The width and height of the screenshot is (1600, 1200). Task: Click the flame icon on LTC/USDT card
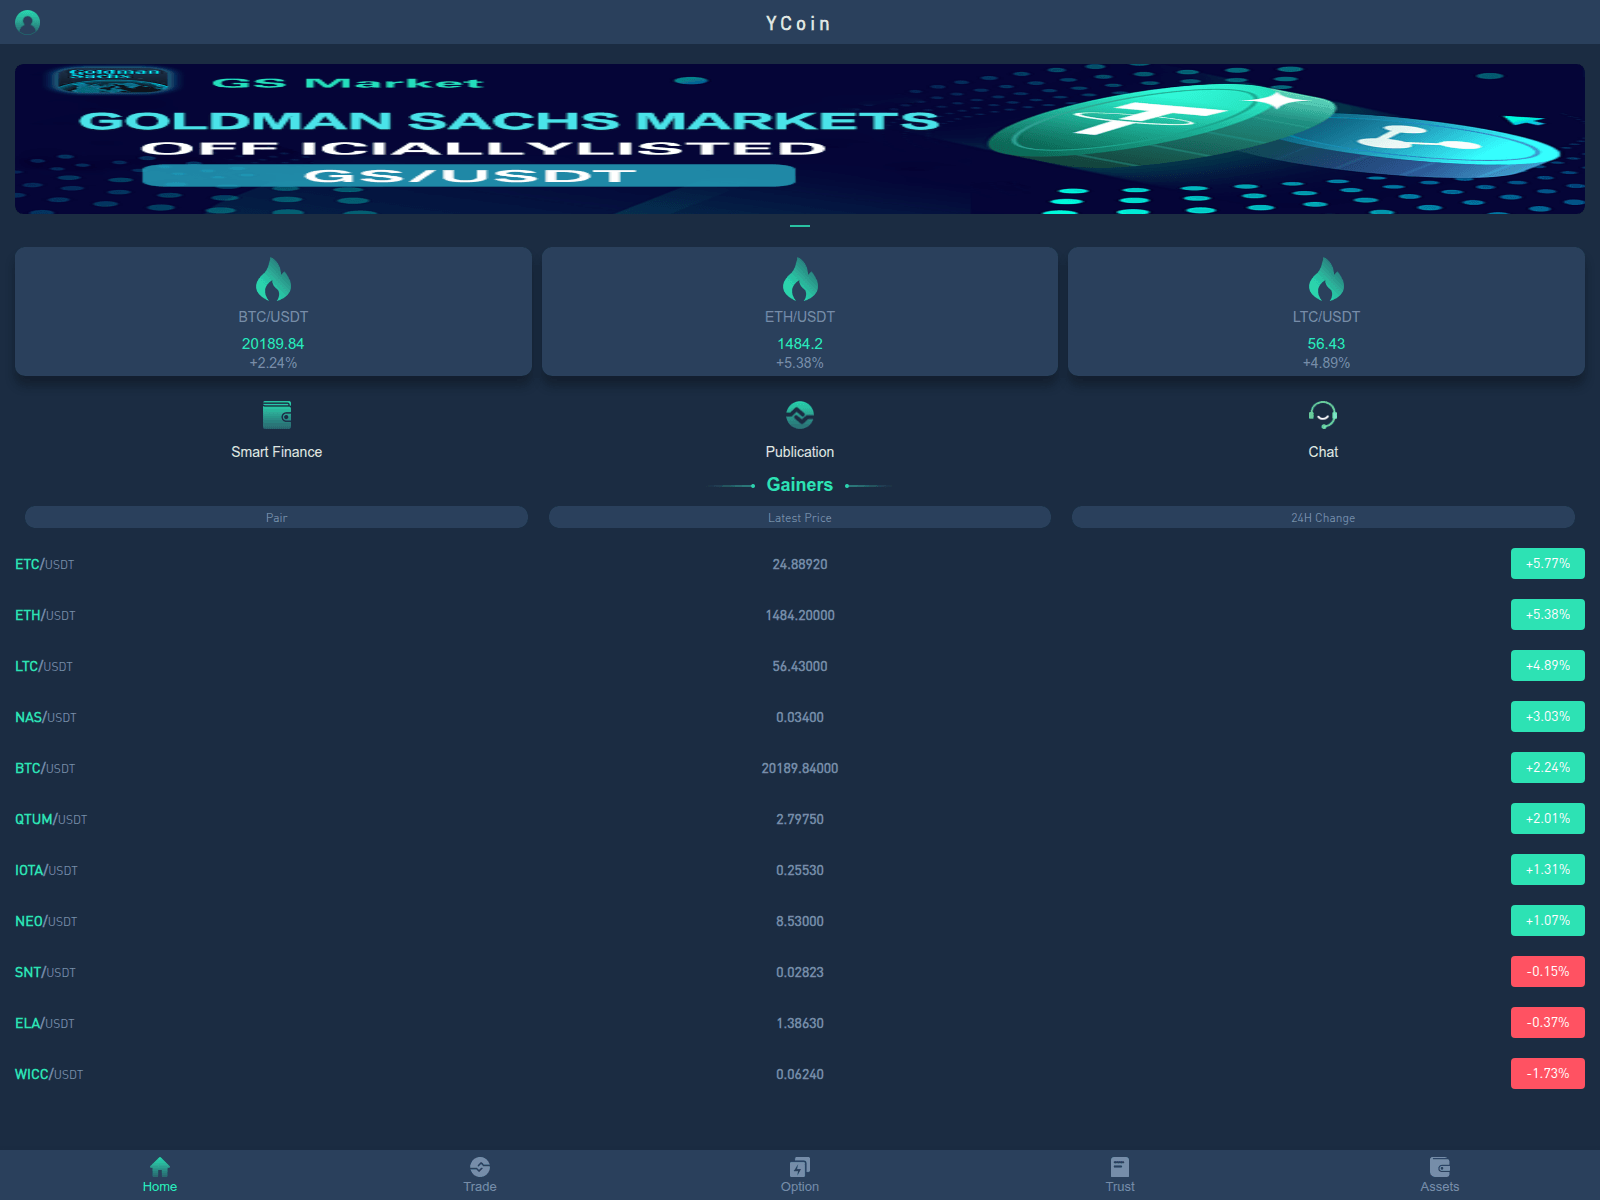pyautogui.click(x=1326, y=279)
